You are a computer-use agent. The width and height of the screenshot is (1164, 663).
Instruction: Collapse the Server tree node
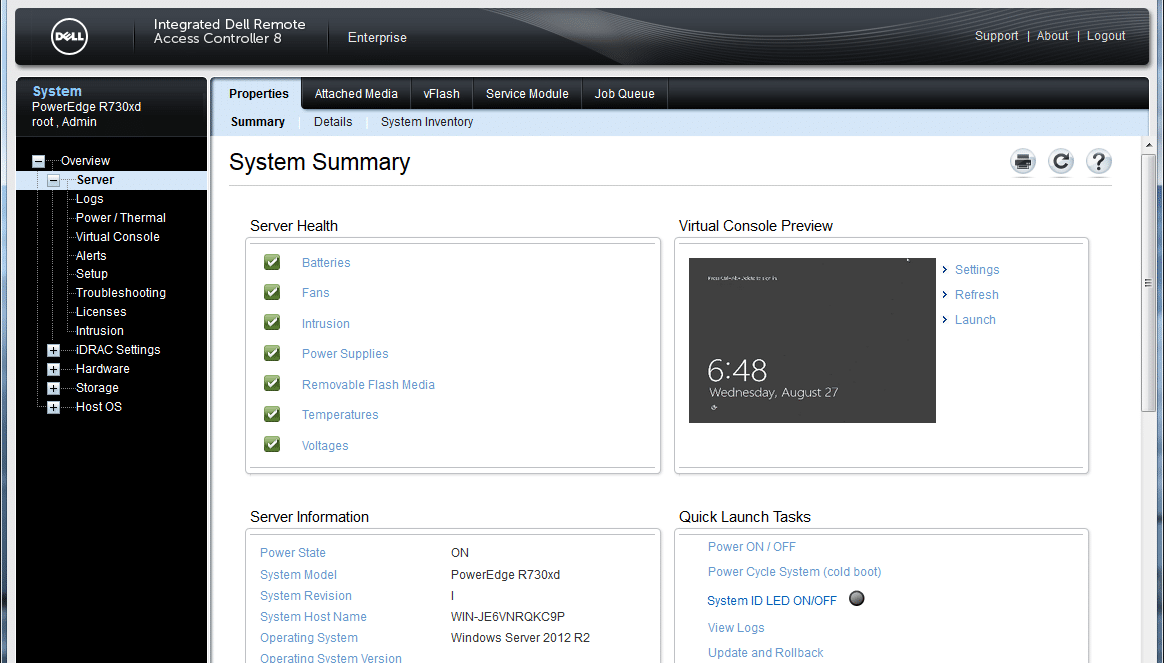(x=53, y=180)
